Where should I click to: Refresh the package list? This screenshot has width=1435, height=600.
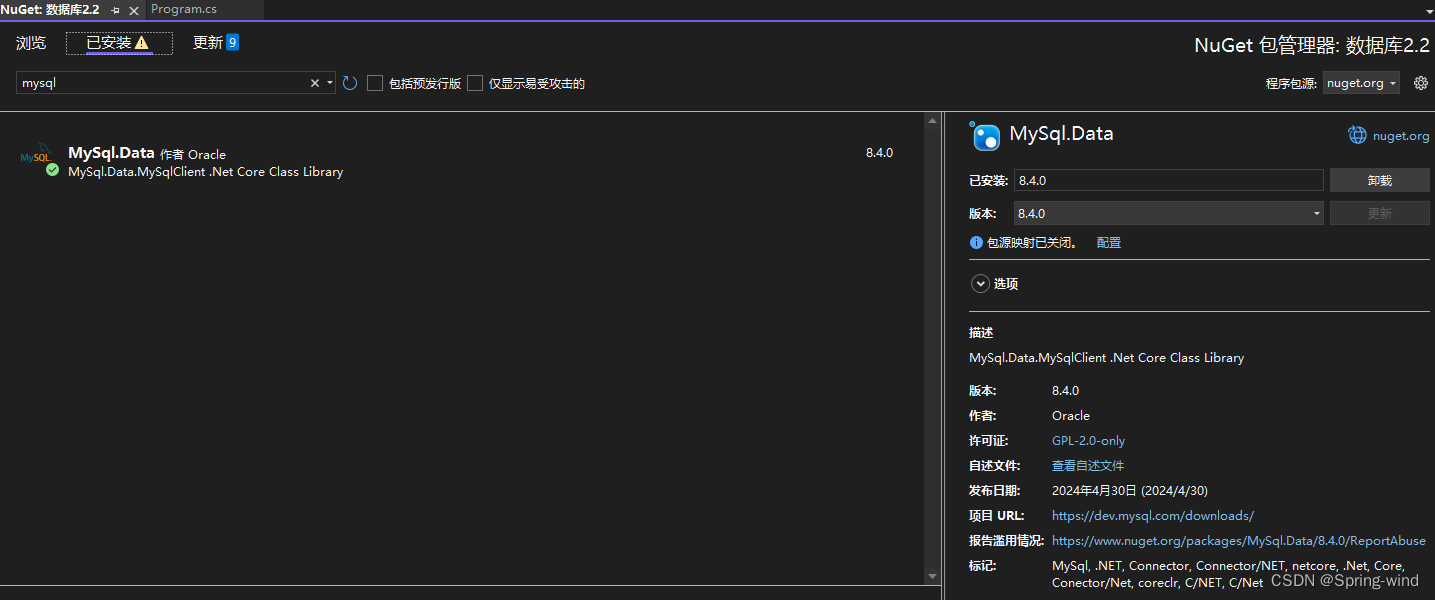click(350, 83)
